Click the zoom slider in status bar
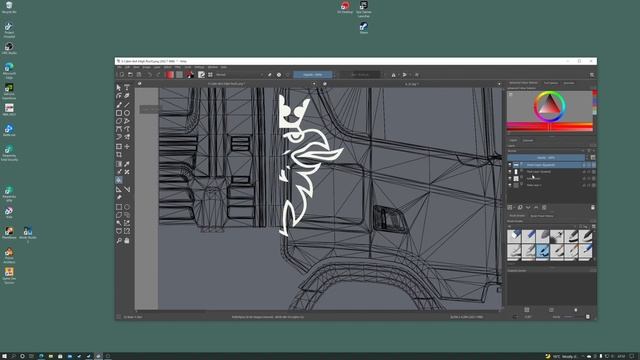This screenshot has width=640, height=360. click(x=576, y=317)
